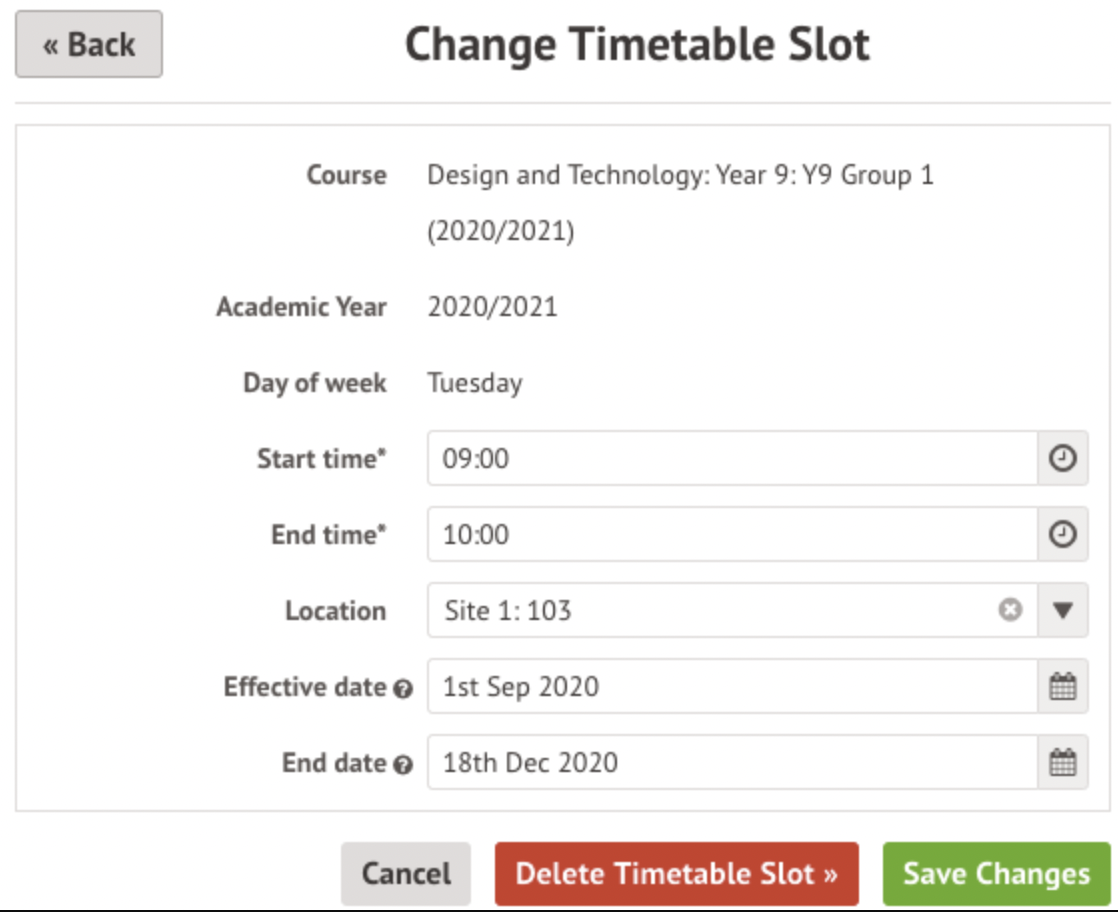Focus the Start time field showing 09:00

point(732,459)
